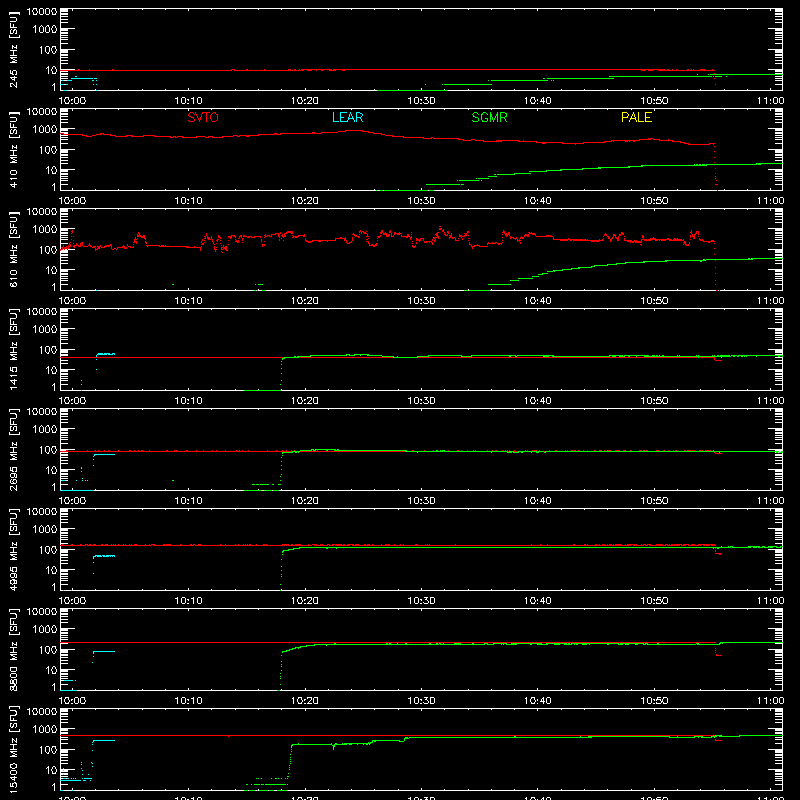Click the 10000 y-axis value on 245 MHz plot
Viewport: 800px width, 800px height.
[42, 12]
